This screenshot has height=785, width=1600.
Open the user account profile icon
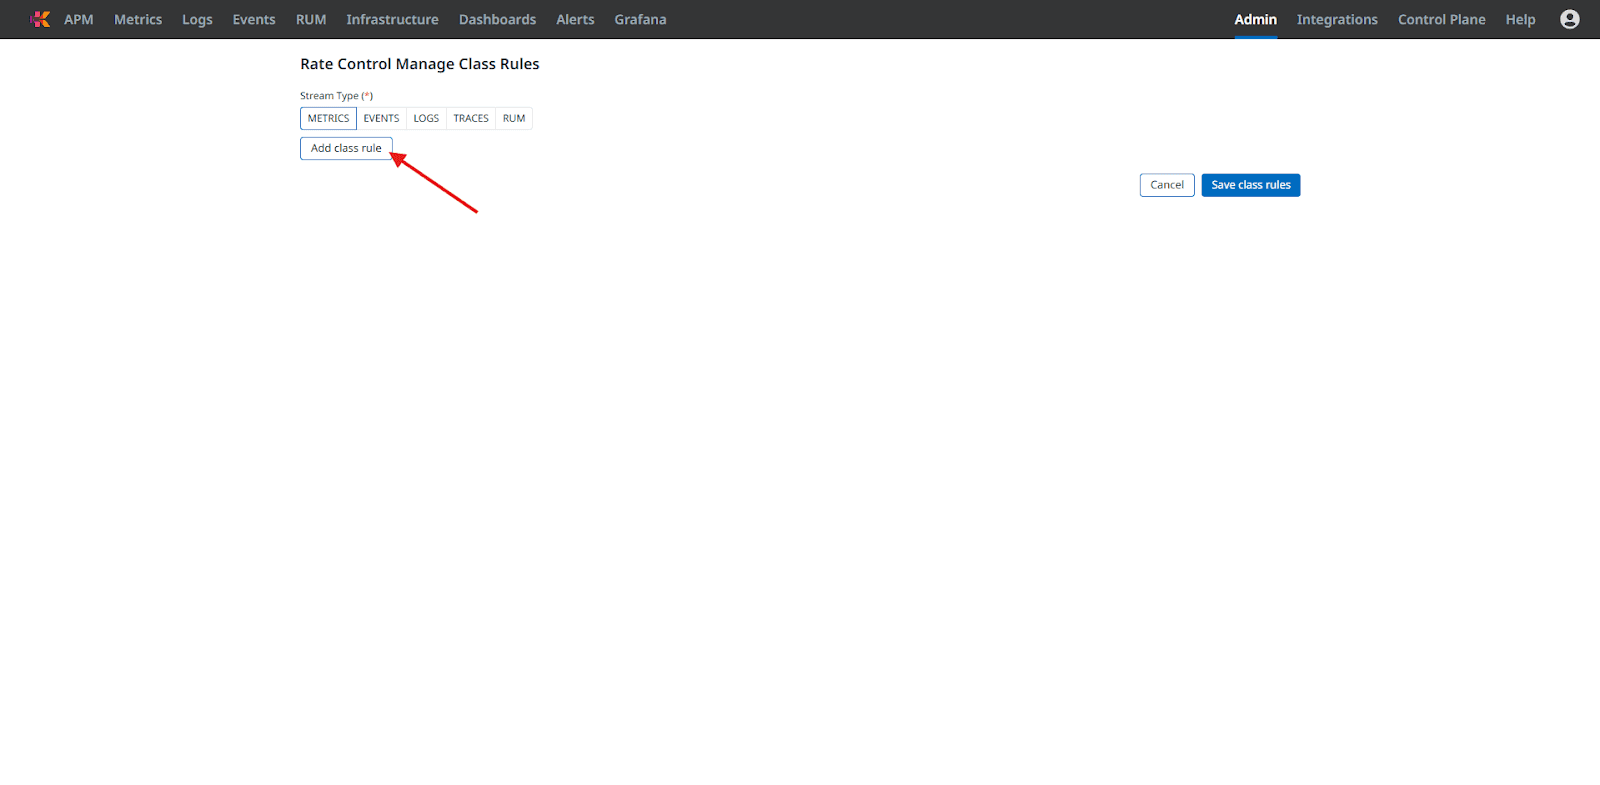1569,19
